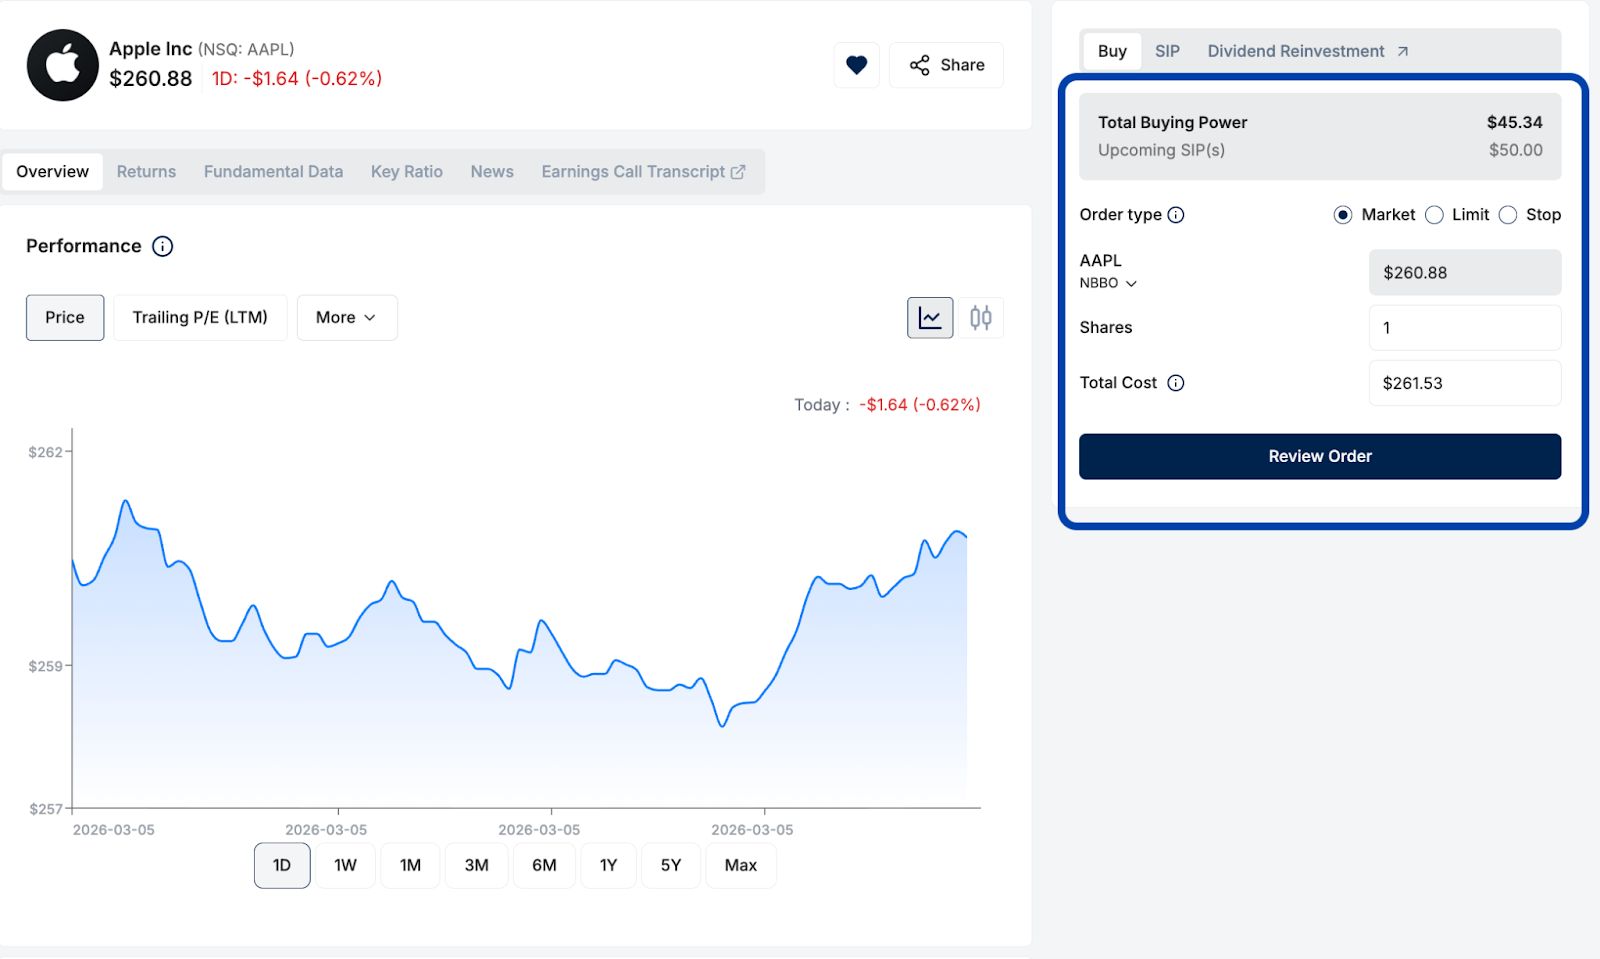The height and width of the screenshot is (959, 1600).
Task: Click the Total Cost info icon
Action: coord(1176,383)
